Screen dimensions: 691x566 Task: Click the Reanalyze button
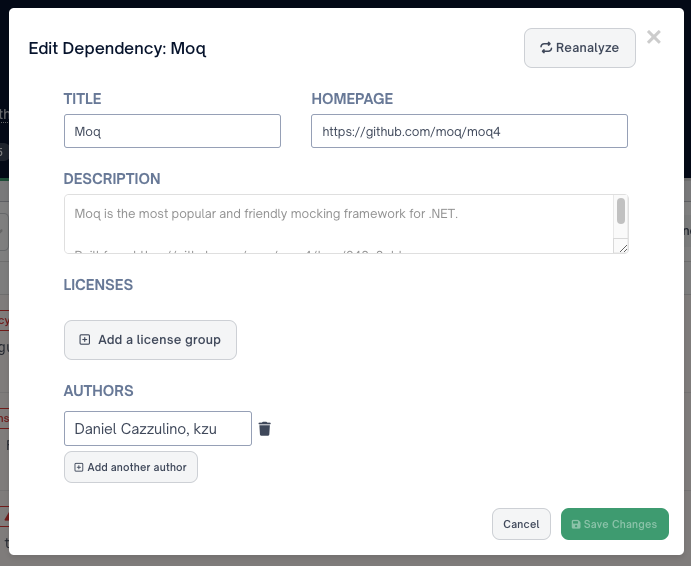pos(580,48)
